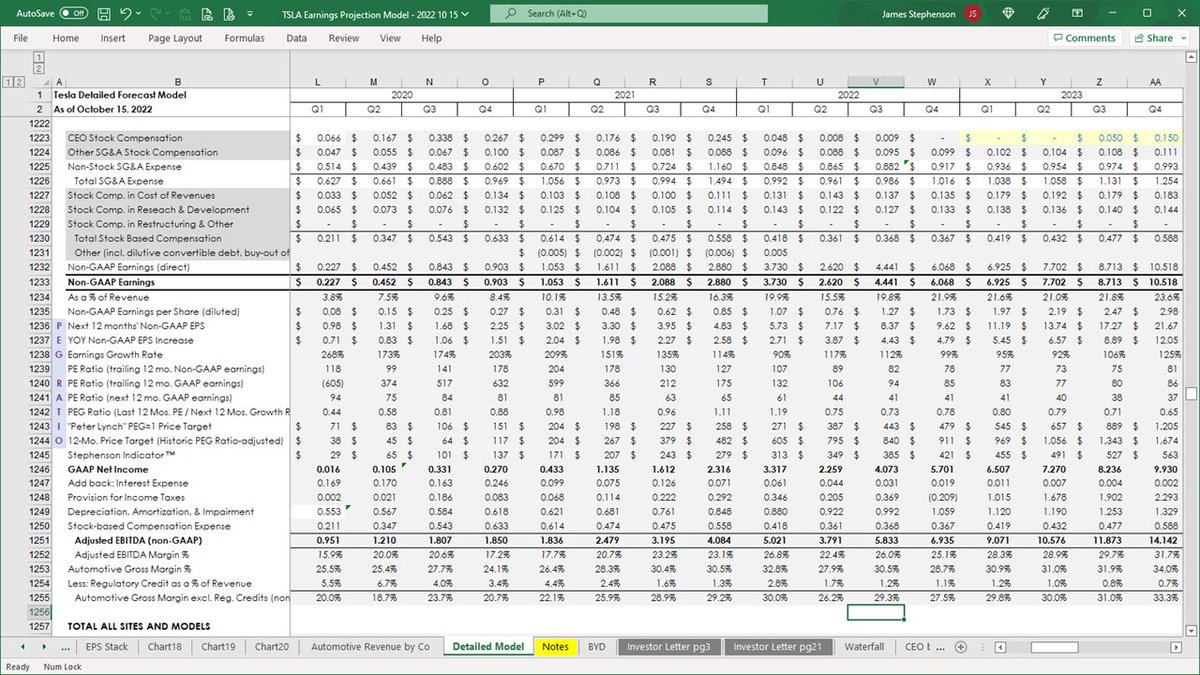Viewport: 1200px width, 675px height.
Task: Open Ribbon Display Options icon
Action: [x=1078, y=14]
